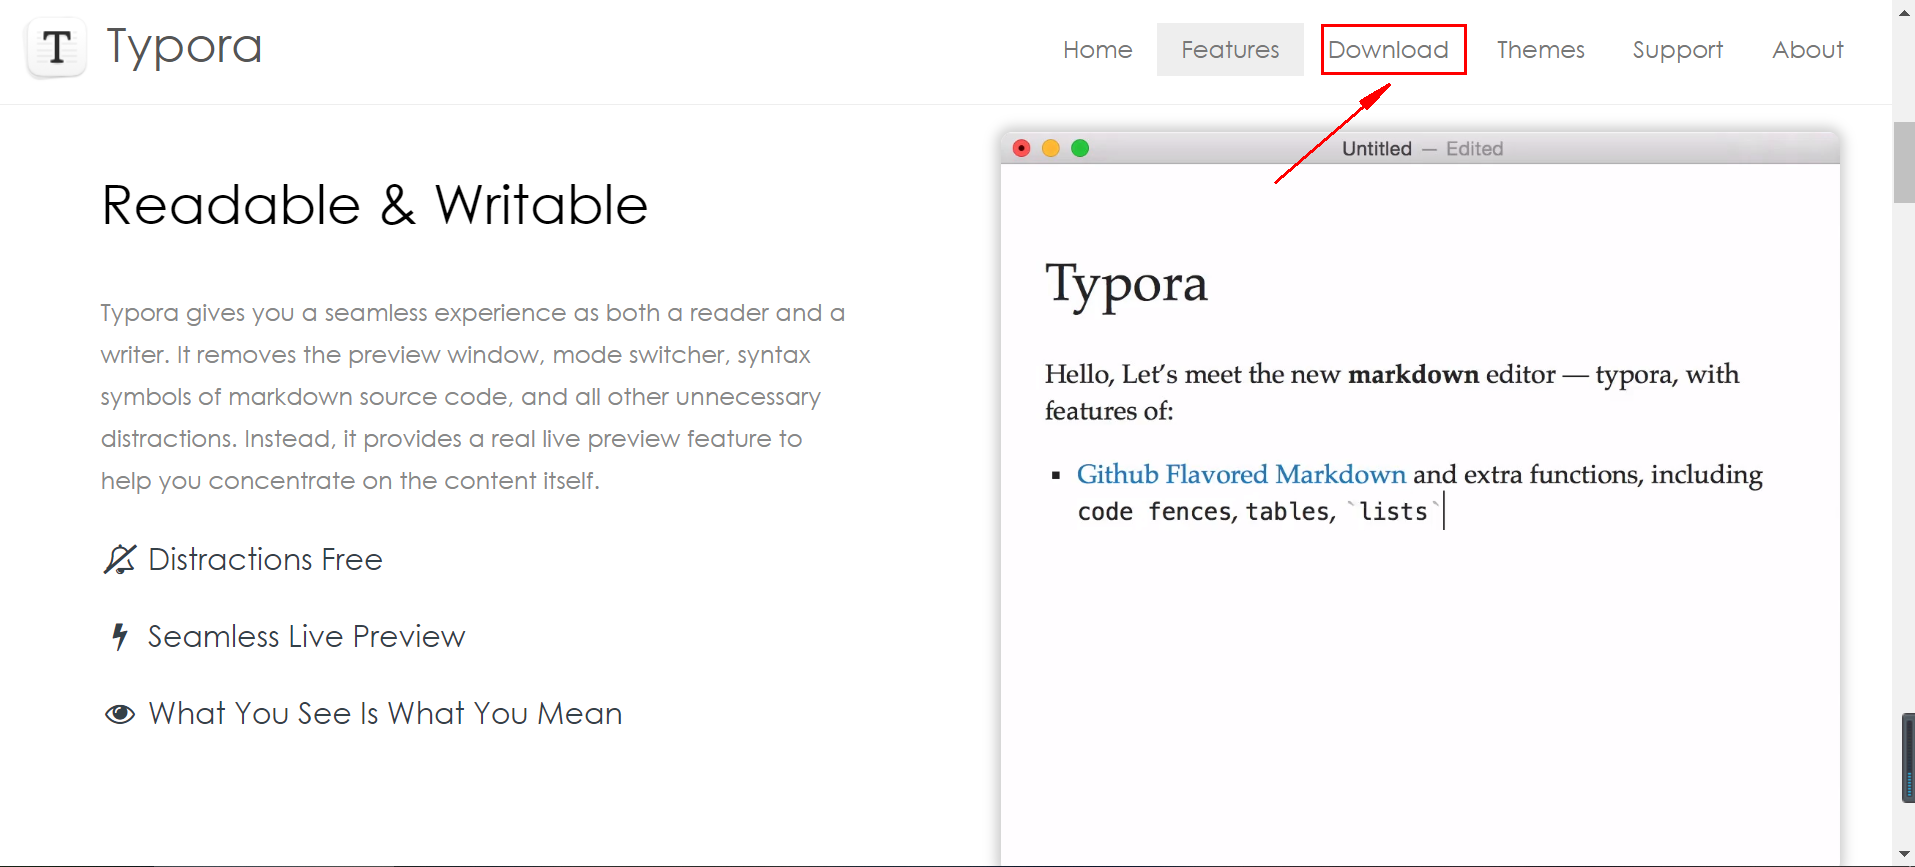Click the lightning bolt Live Preview icon
The height and width of the screenshot is (867, 1915).
click(120, 636)
